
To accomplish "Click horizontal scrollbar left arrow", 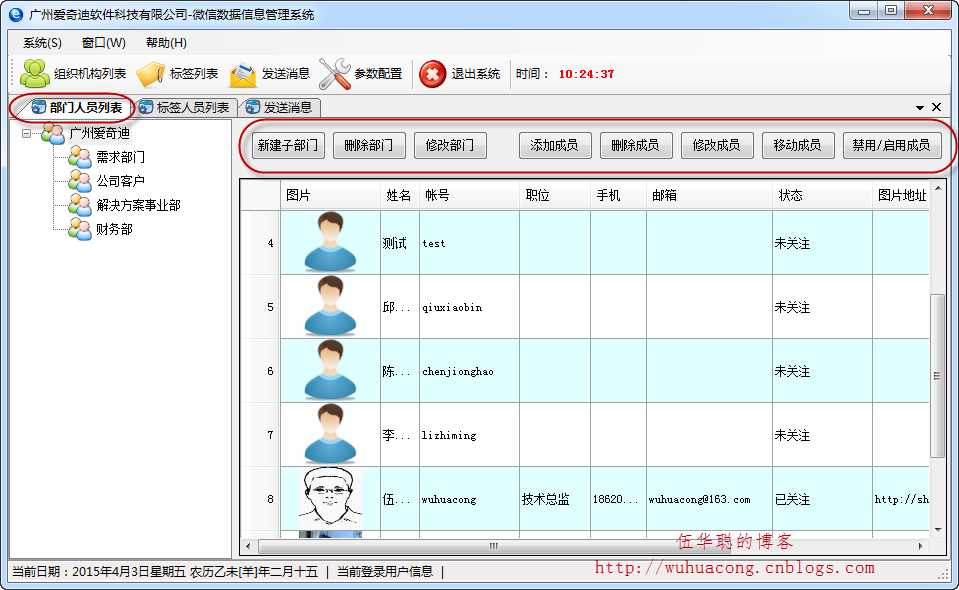I will (248, 546).
